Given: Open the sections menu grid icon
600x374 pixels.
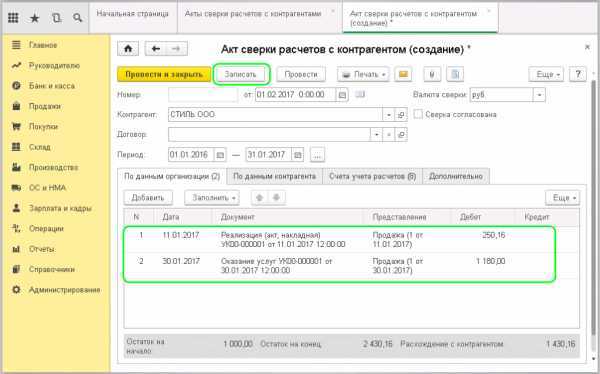Looking at the screenshot, I should tap(13, 18).
